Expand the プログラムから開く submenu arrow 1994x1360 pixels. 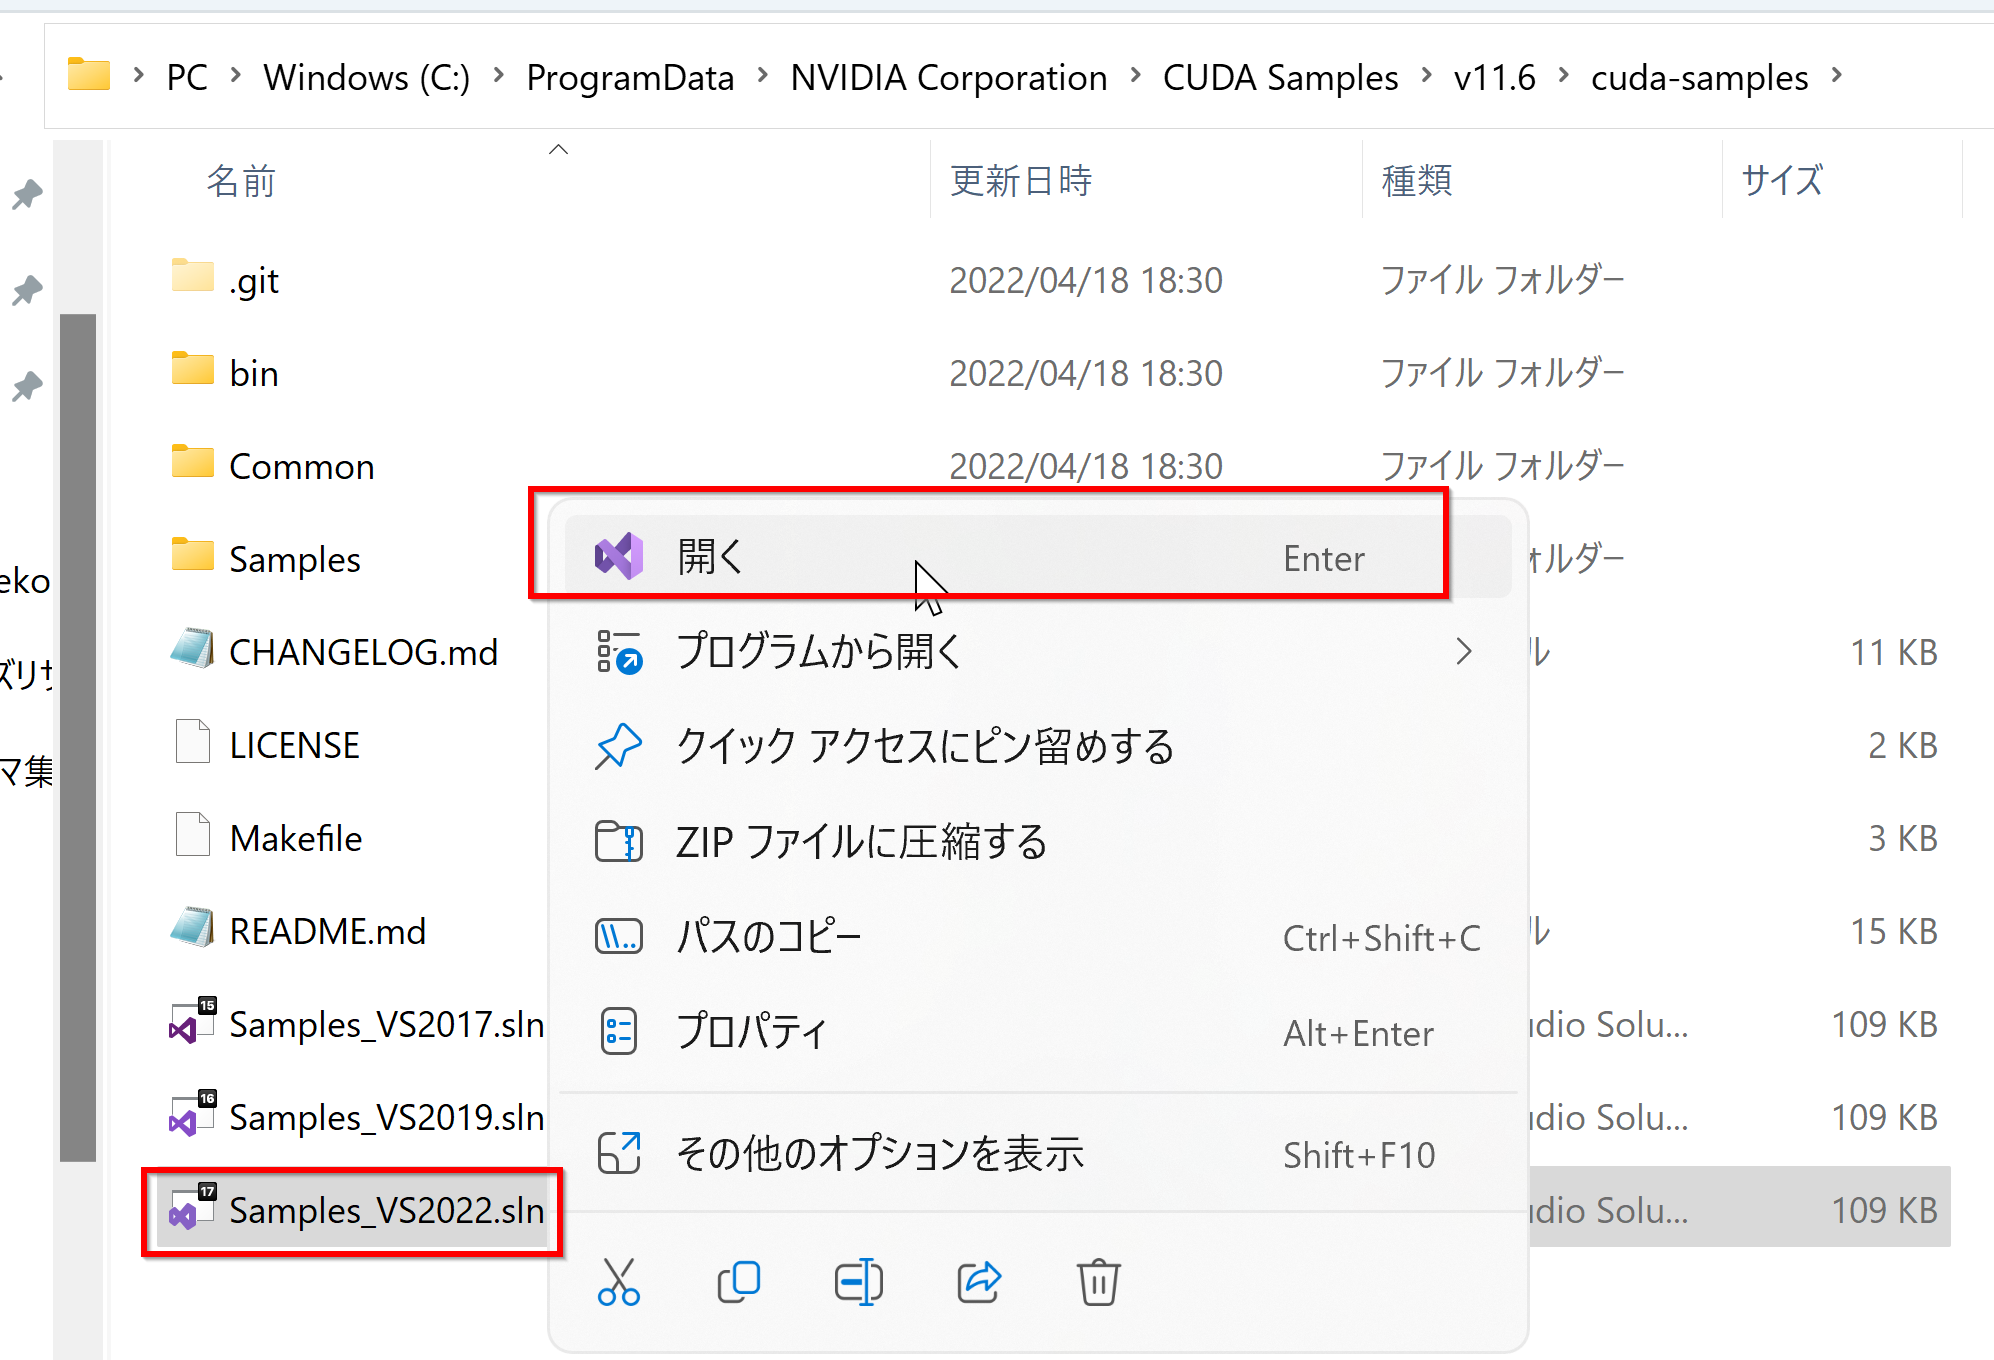pyautogui.click(x=1464, y=651)
